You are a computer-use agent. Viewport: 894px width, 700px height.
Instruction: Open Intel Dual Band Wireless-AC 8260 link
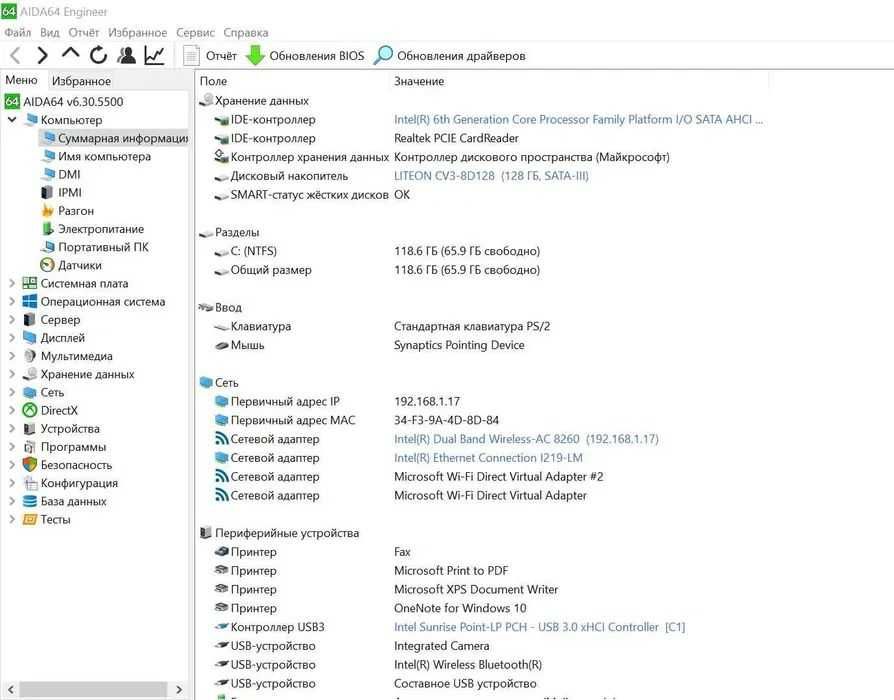tap(526, 439)
